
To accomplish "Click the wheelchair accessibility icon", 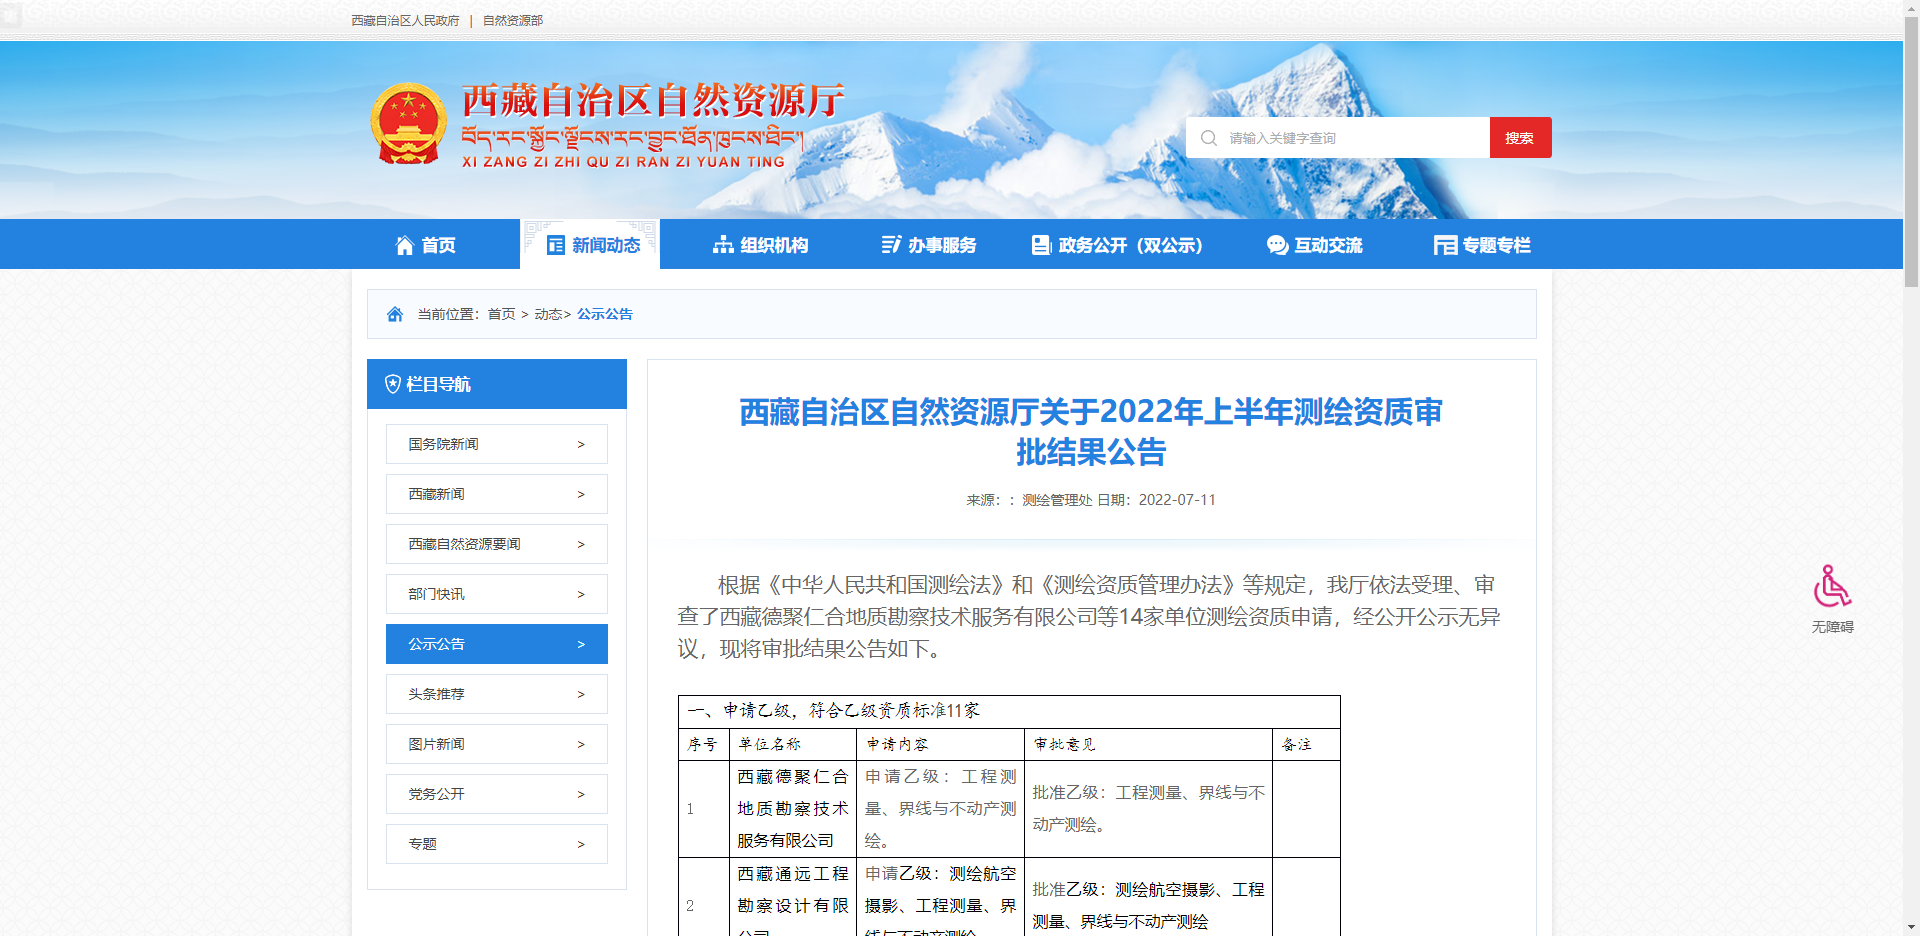I will click(1832, 588).
